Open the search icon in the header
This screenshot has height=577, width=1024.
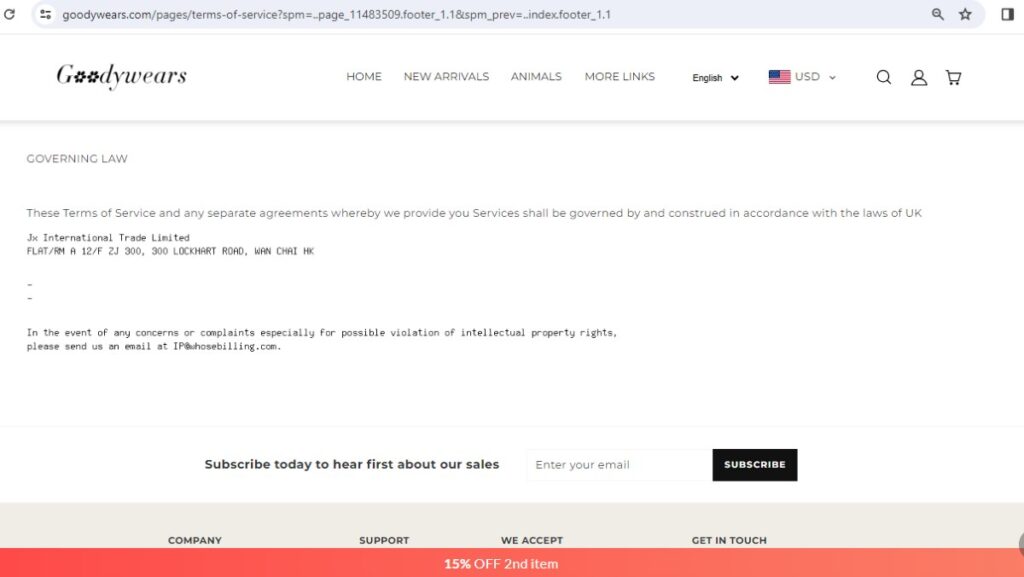point(884,77)
